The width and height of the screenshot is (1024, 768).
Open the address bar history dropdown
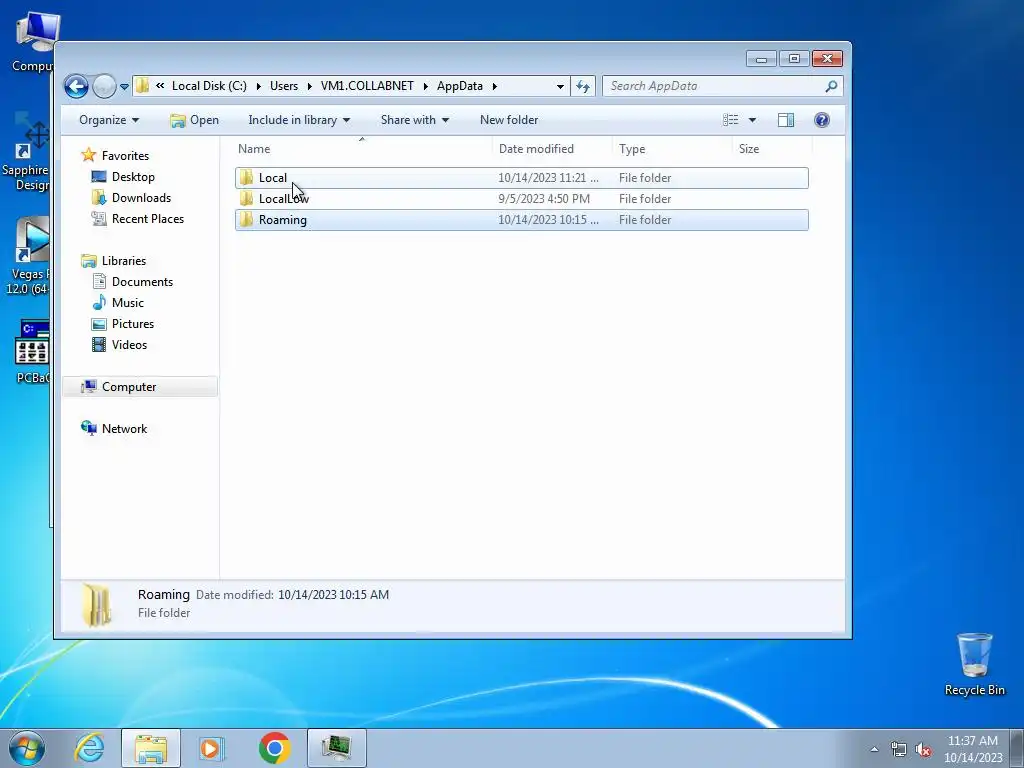[x=560, y=86]
